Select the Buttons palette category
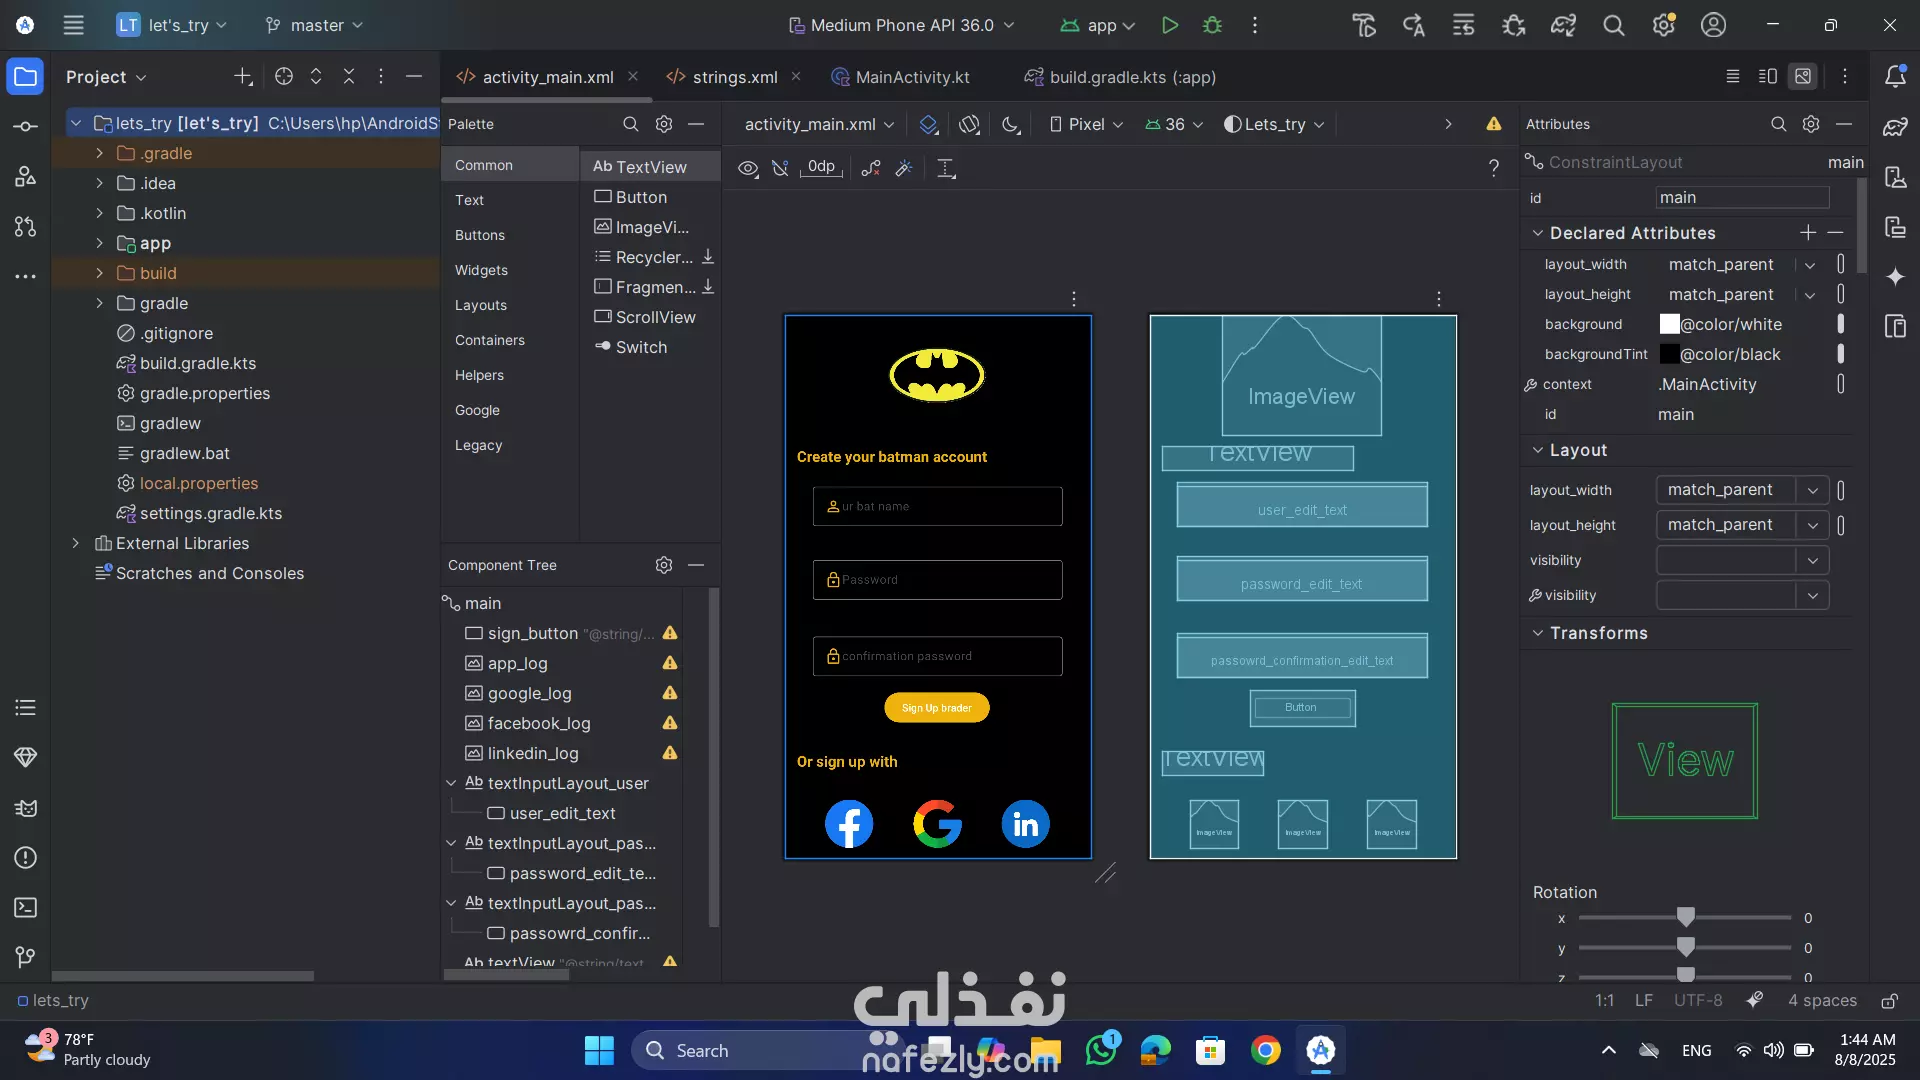This screenshot has width=1920, height=1080. coord(480,235)
